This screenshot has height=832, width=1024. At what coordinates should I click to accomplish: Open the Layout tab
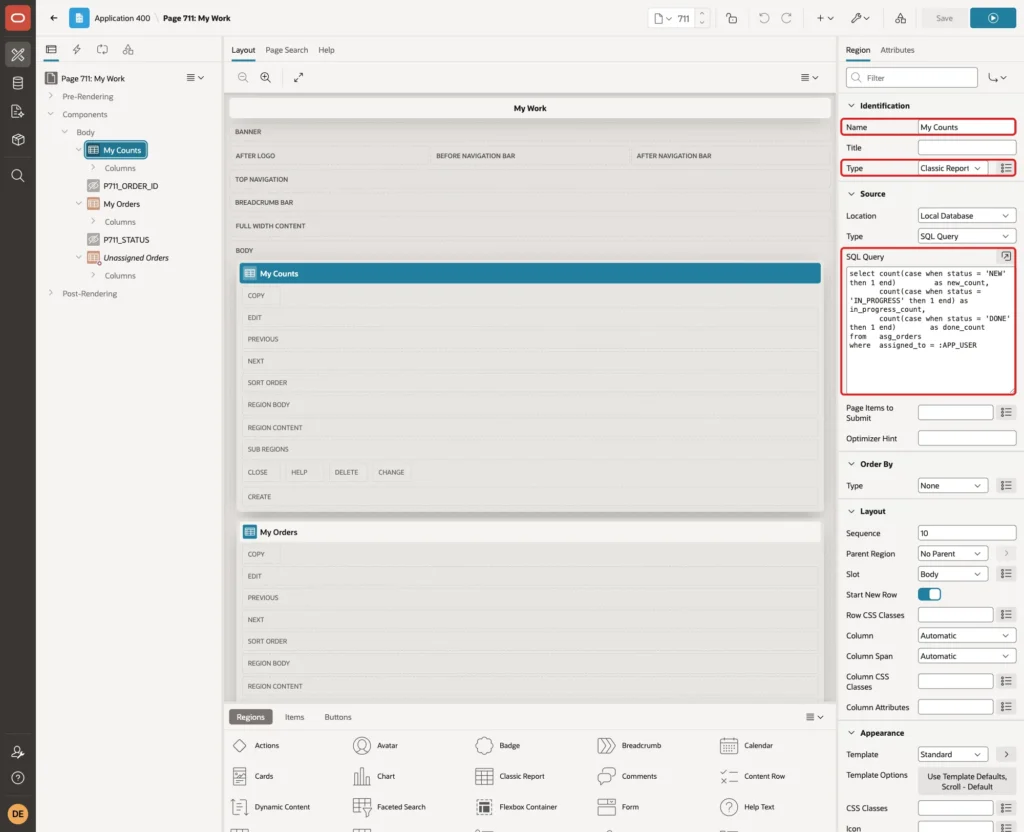[x=243, y=50]
